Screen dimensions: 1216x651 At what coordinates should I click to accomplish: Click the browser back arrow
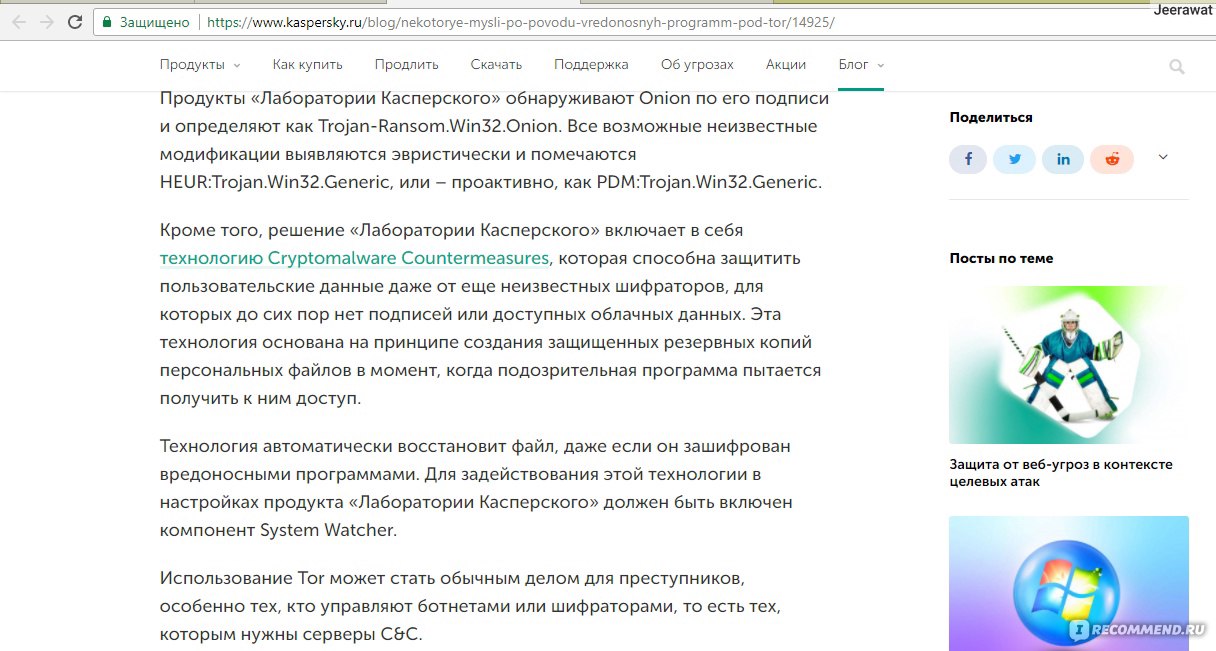click(x=18, y=21)
